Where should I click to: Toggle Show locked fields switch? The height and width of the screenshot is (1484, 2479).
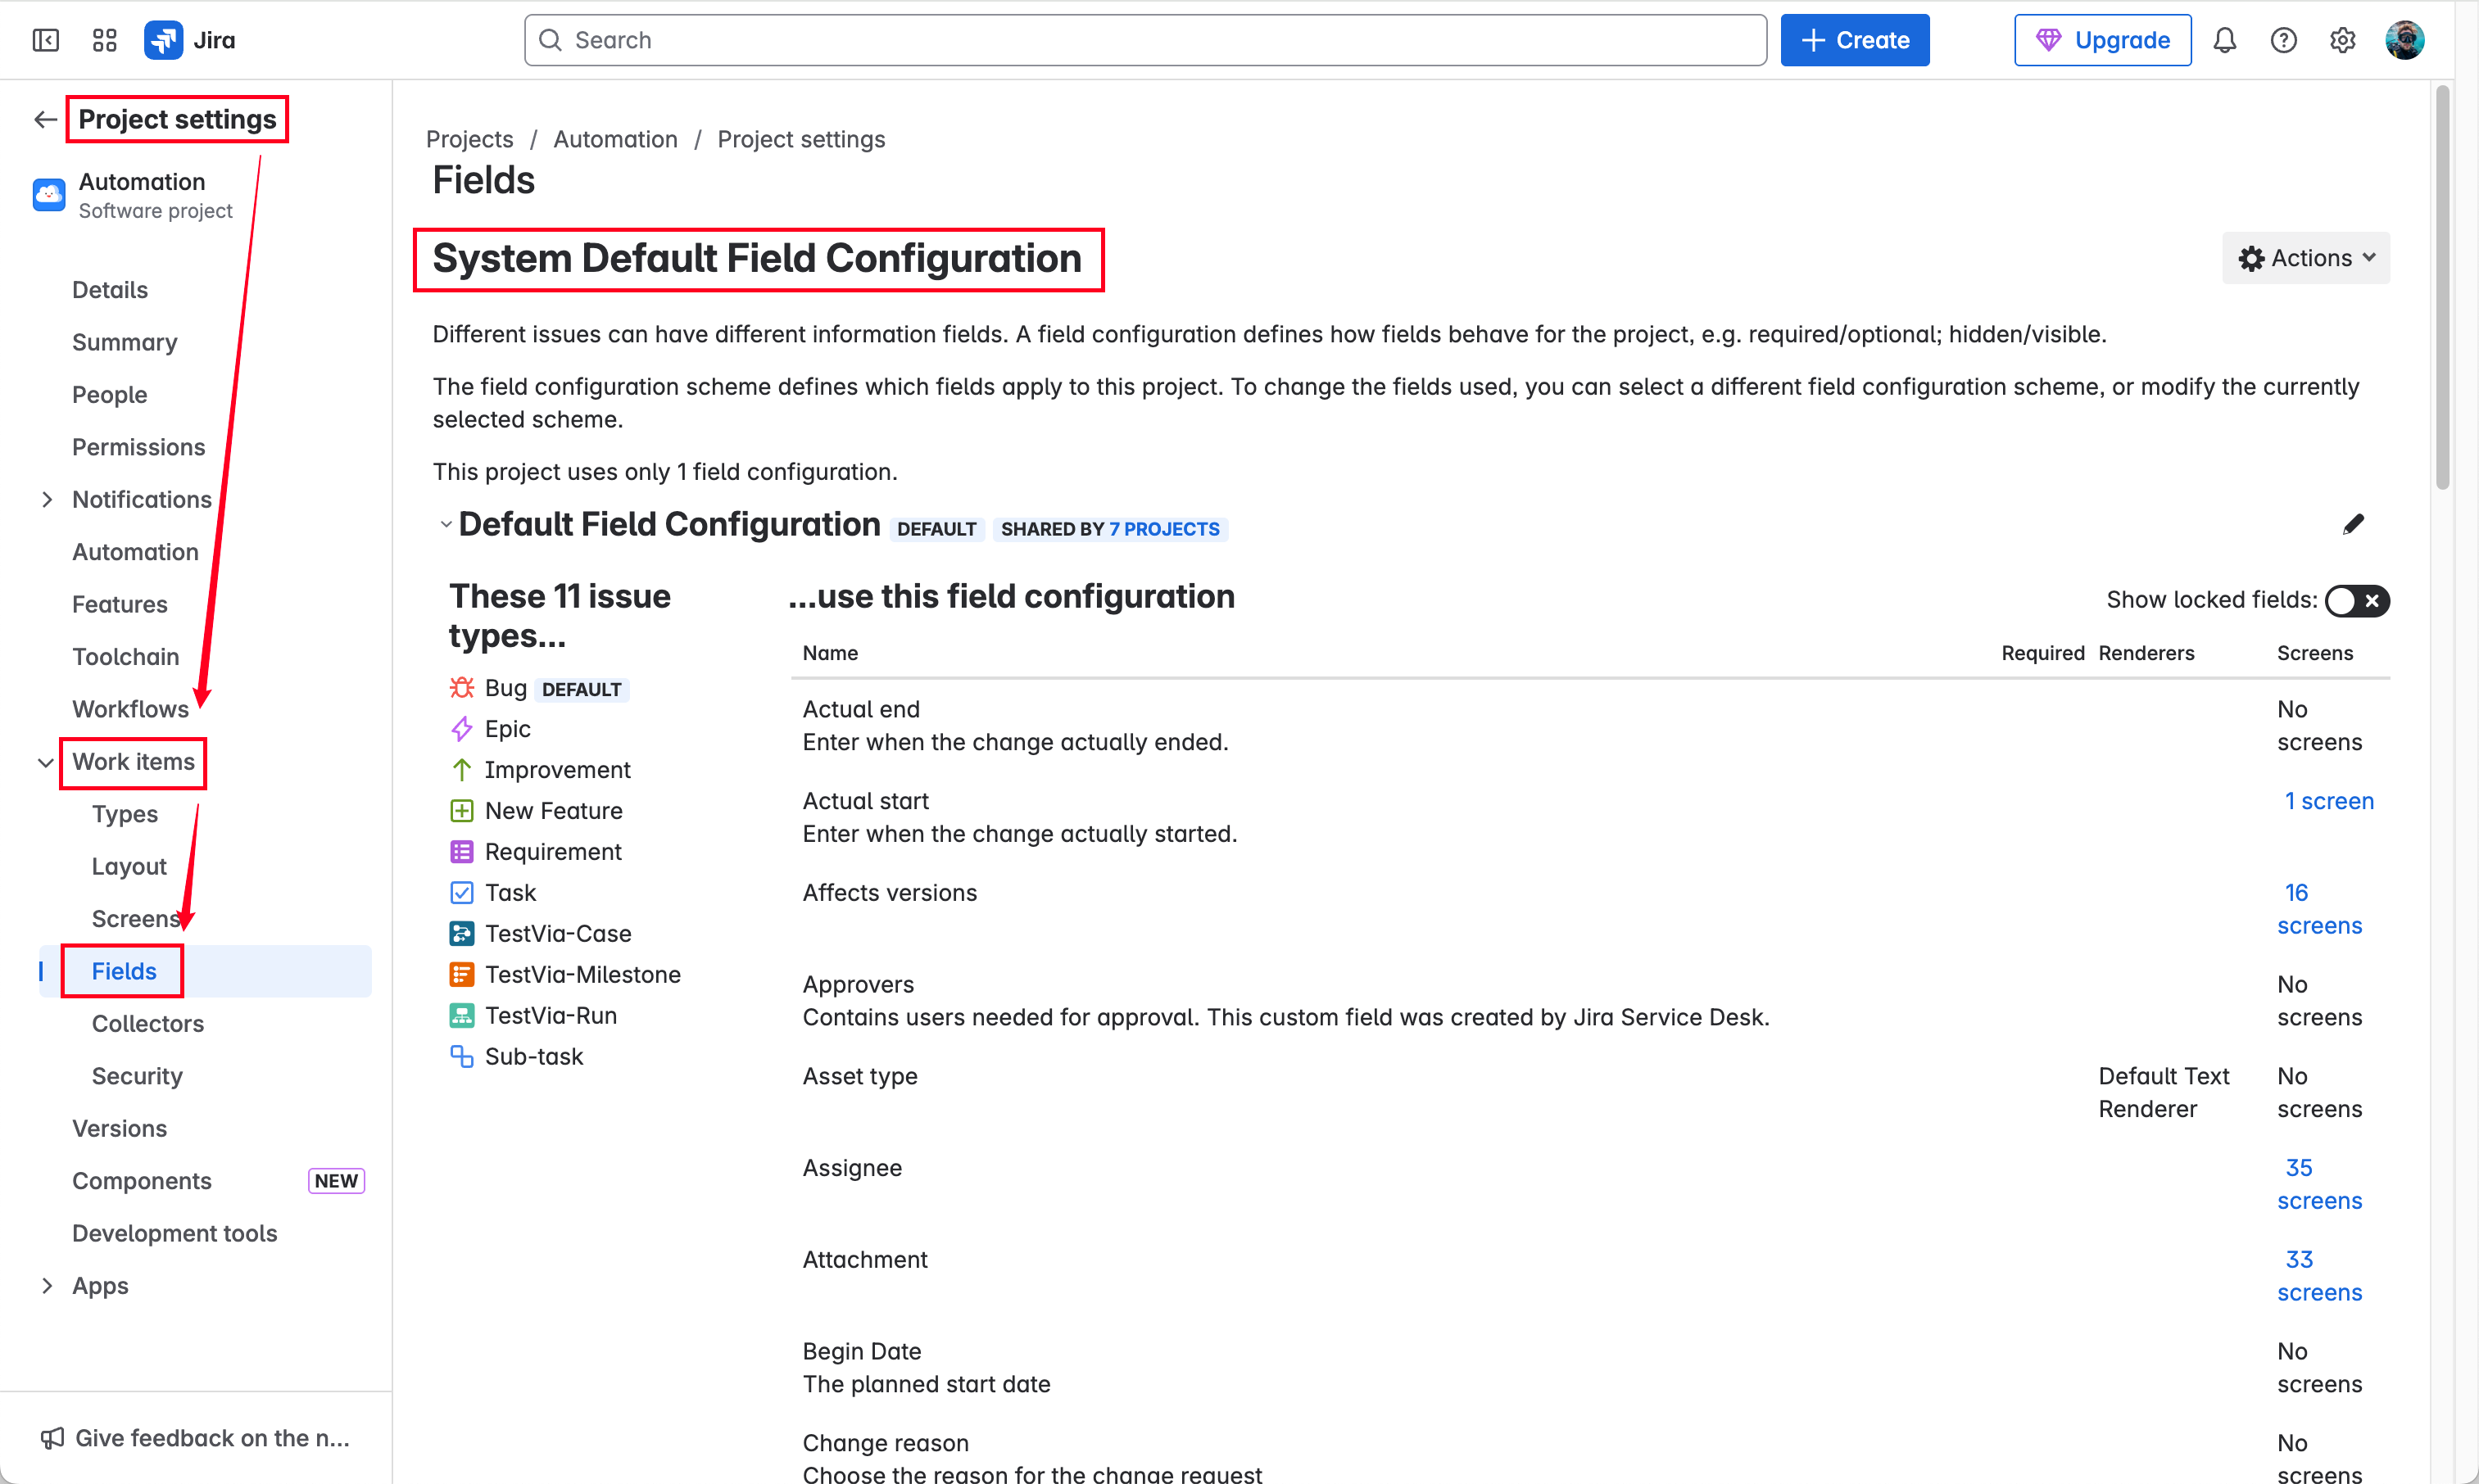coord(2356,600)
